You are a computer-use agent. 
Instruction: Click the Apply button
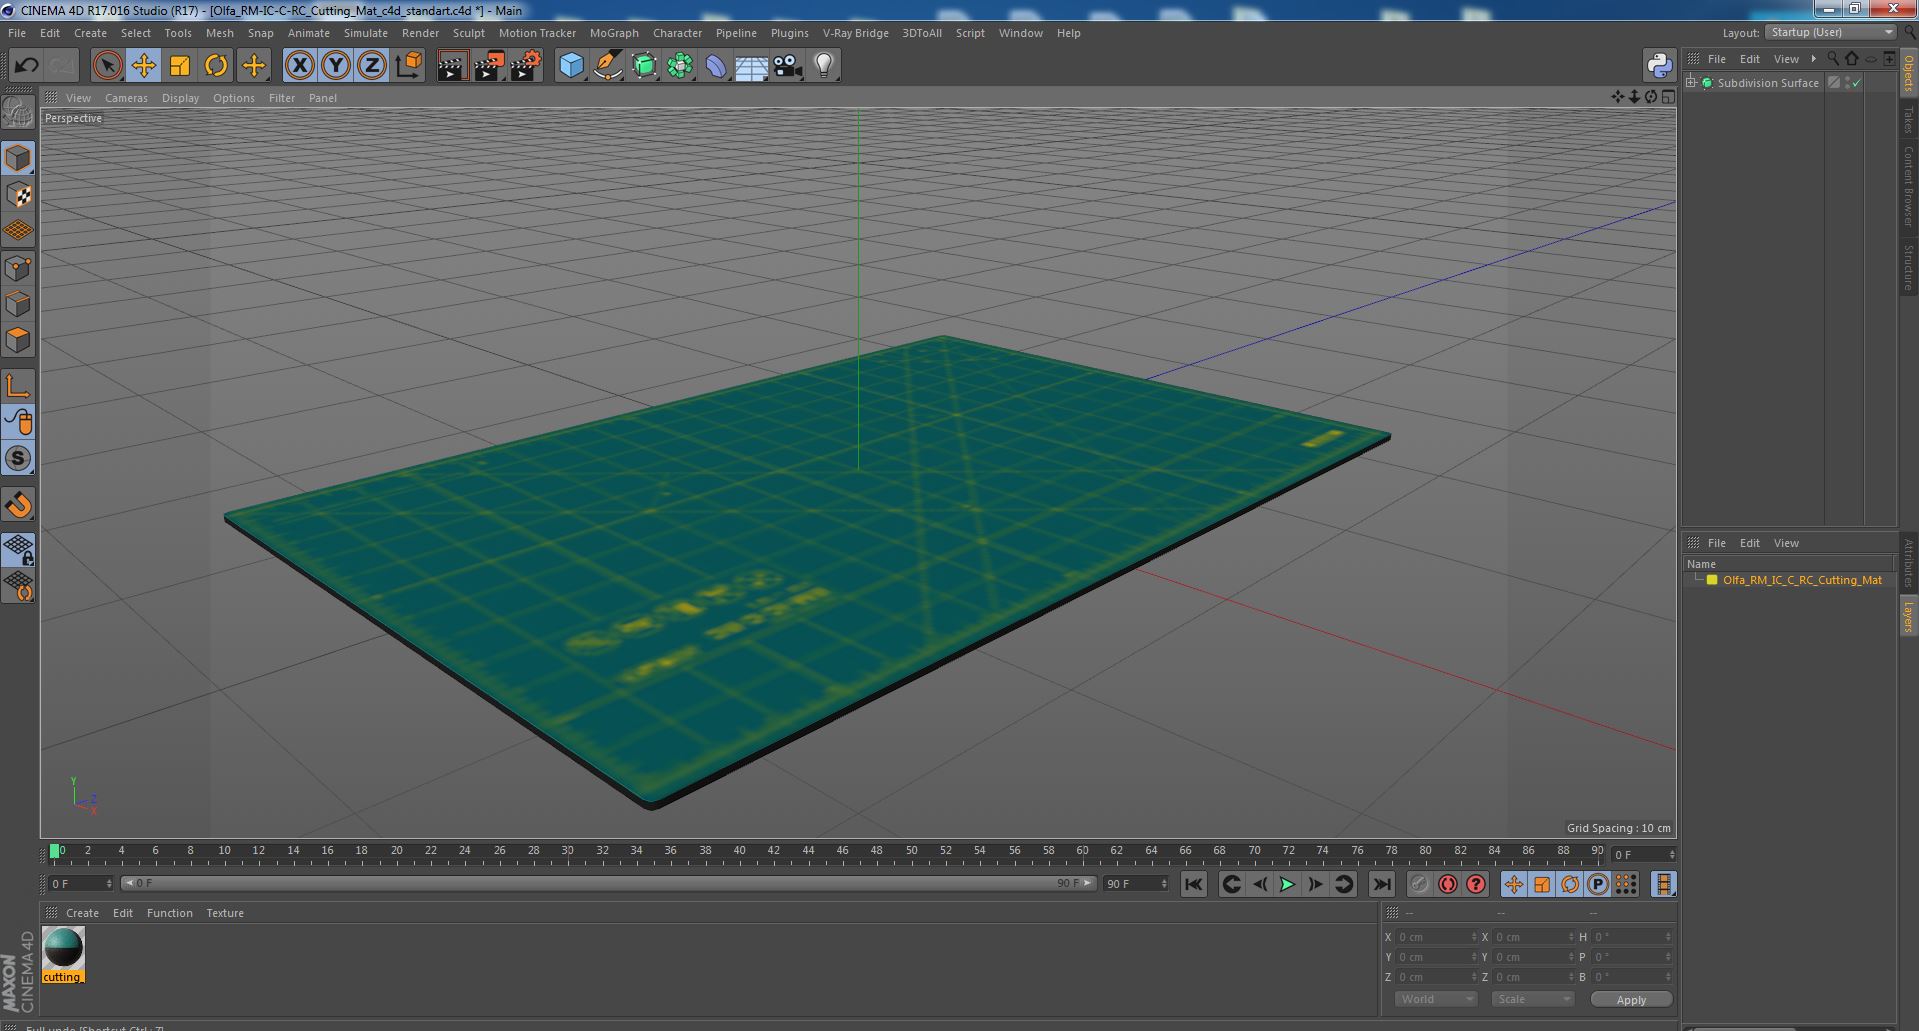pos(1631,999)
